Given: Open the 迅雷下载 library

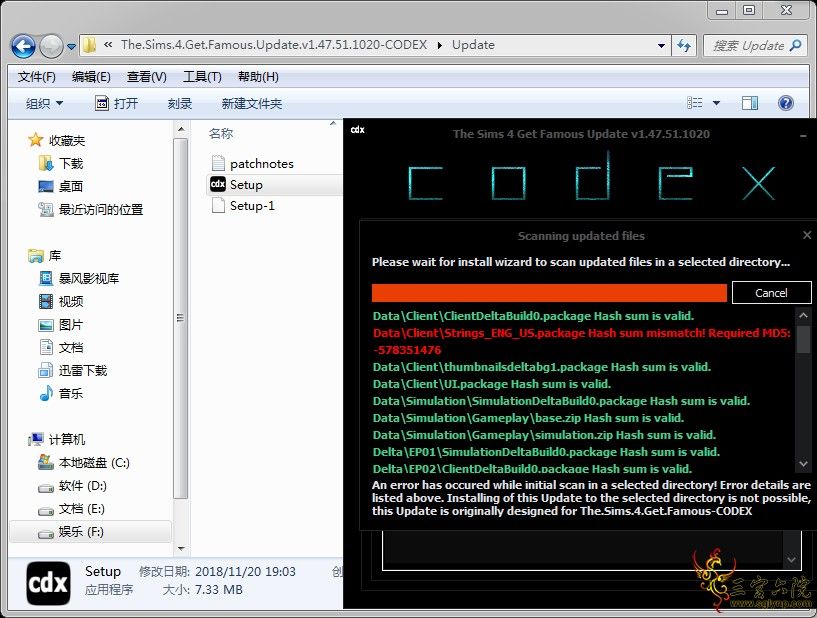Looking at the screenshot, I should (72, 370).
